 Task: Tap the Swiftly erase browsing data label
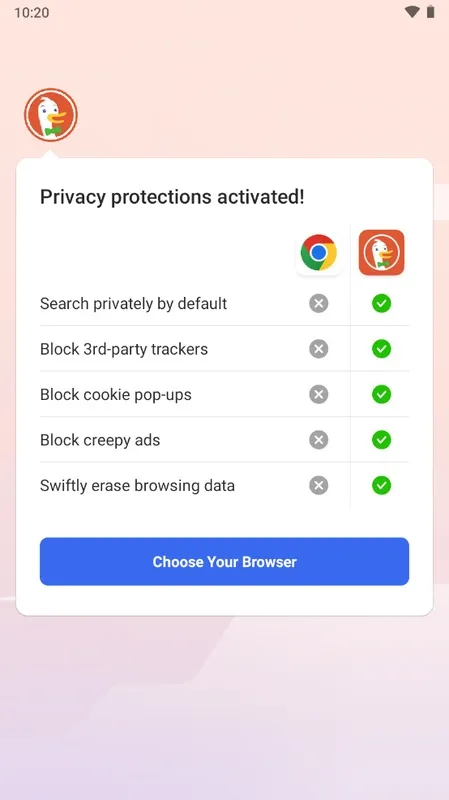tap(137, 485)
